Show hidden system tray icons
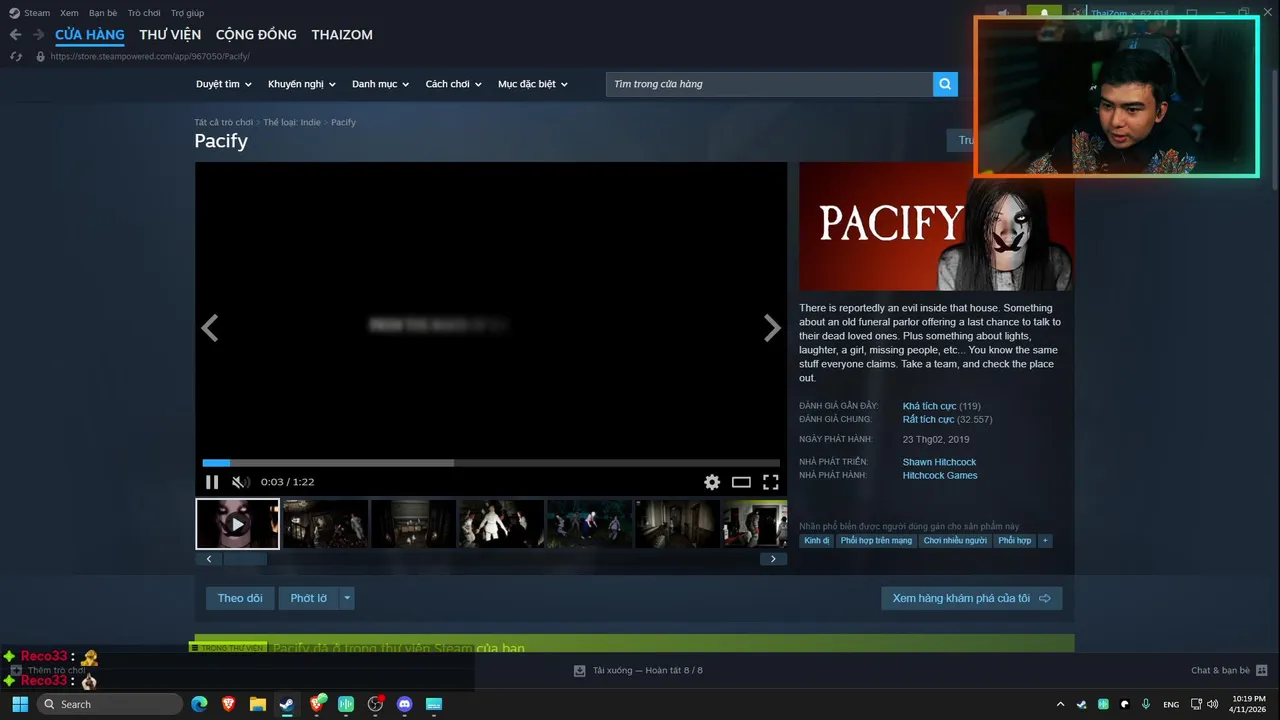Image resolution: width=1280 pixels, height=720 pixels. click(x=1059, y=704)
